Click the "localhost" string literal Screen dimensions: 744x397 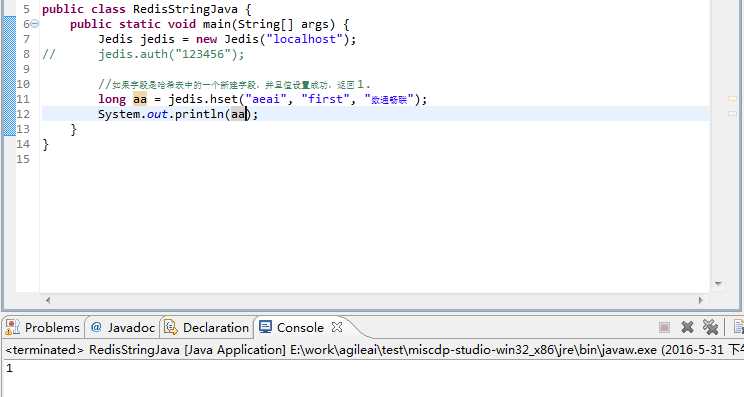305,39
